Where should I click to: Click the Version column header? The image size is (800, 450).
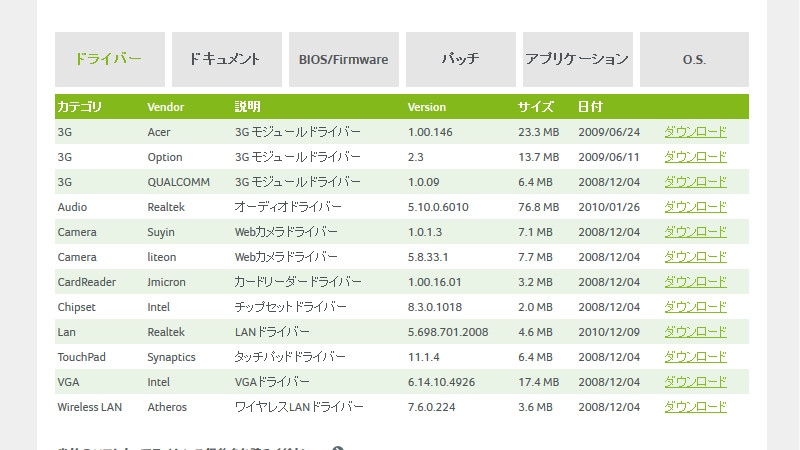427,107
